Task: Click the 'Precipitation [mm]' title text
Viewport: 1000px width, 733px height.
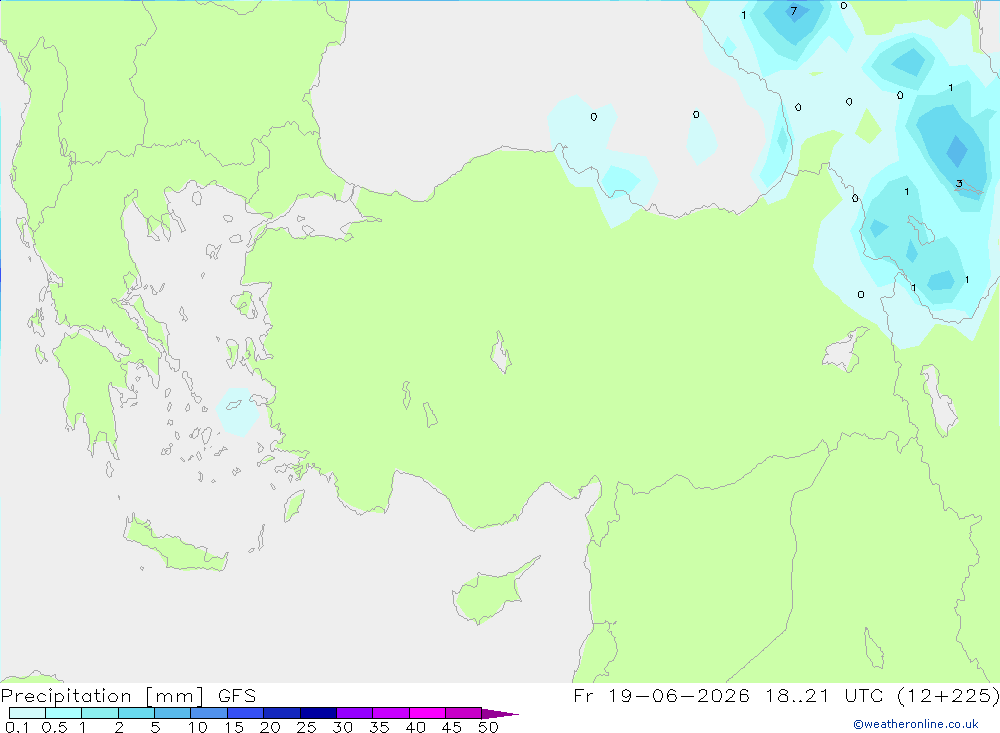Action: 102,696
